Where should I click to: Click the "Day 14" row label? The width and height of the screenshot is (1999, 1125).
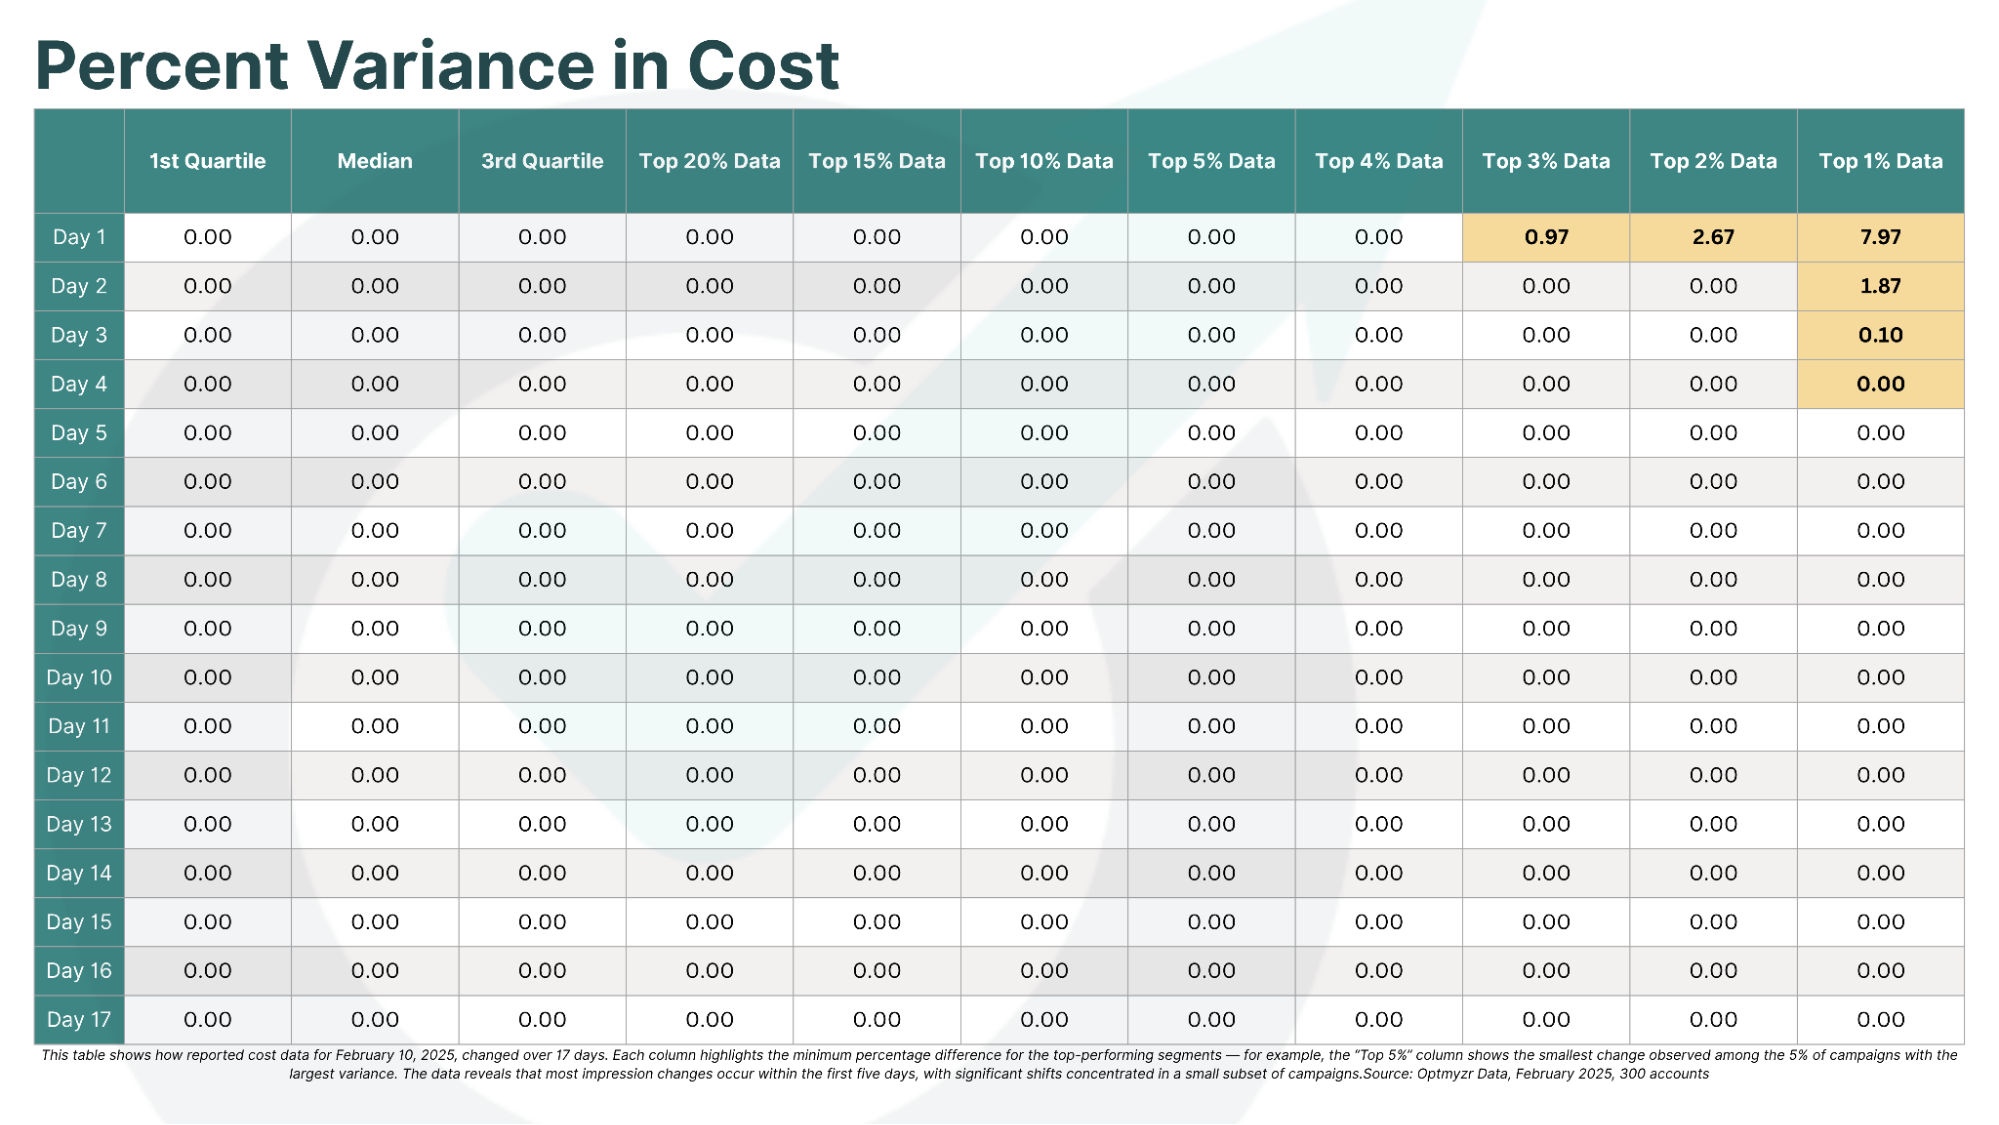(79, 873)
